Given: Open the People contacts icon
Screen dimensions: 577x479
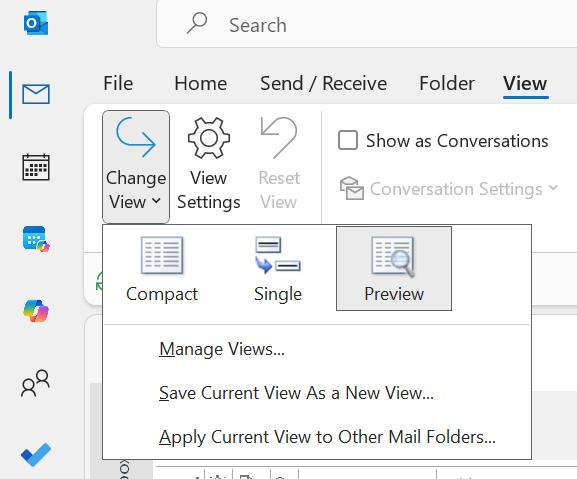Looking at the screenshot, I should [36, 383].
